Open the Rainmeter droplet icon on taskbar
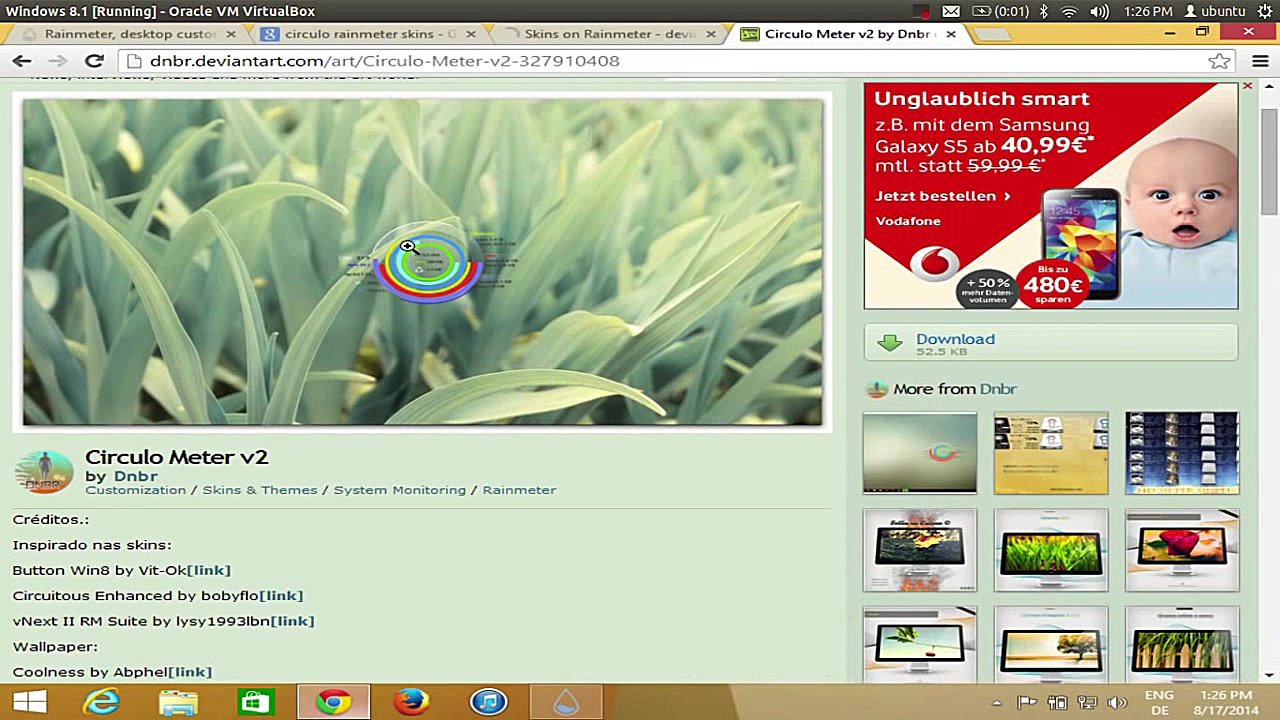The height and width of the screenshot is (720, 1280). pos(567,703)
